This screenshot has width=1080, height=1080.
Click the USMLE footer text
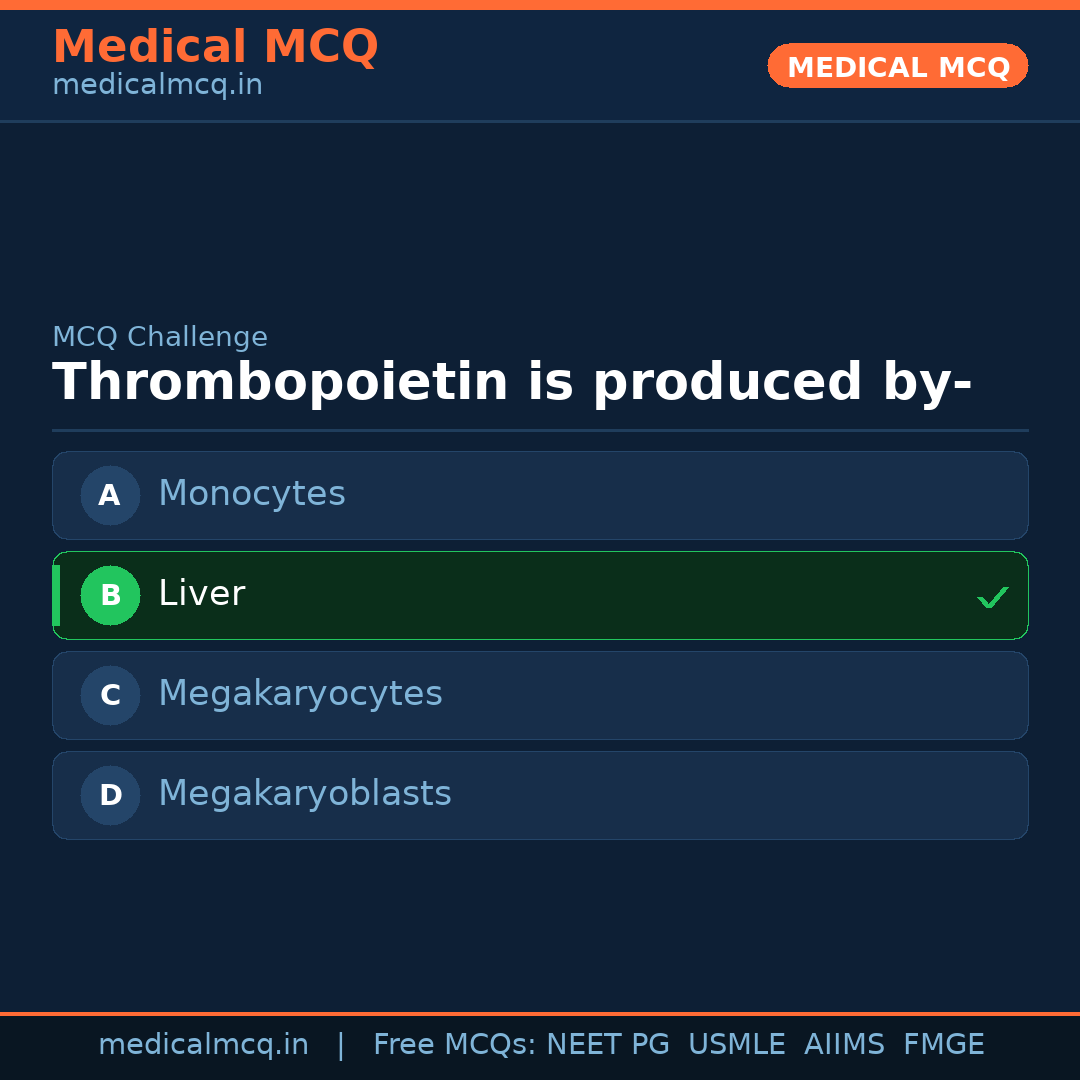(x=736, y=1045)
